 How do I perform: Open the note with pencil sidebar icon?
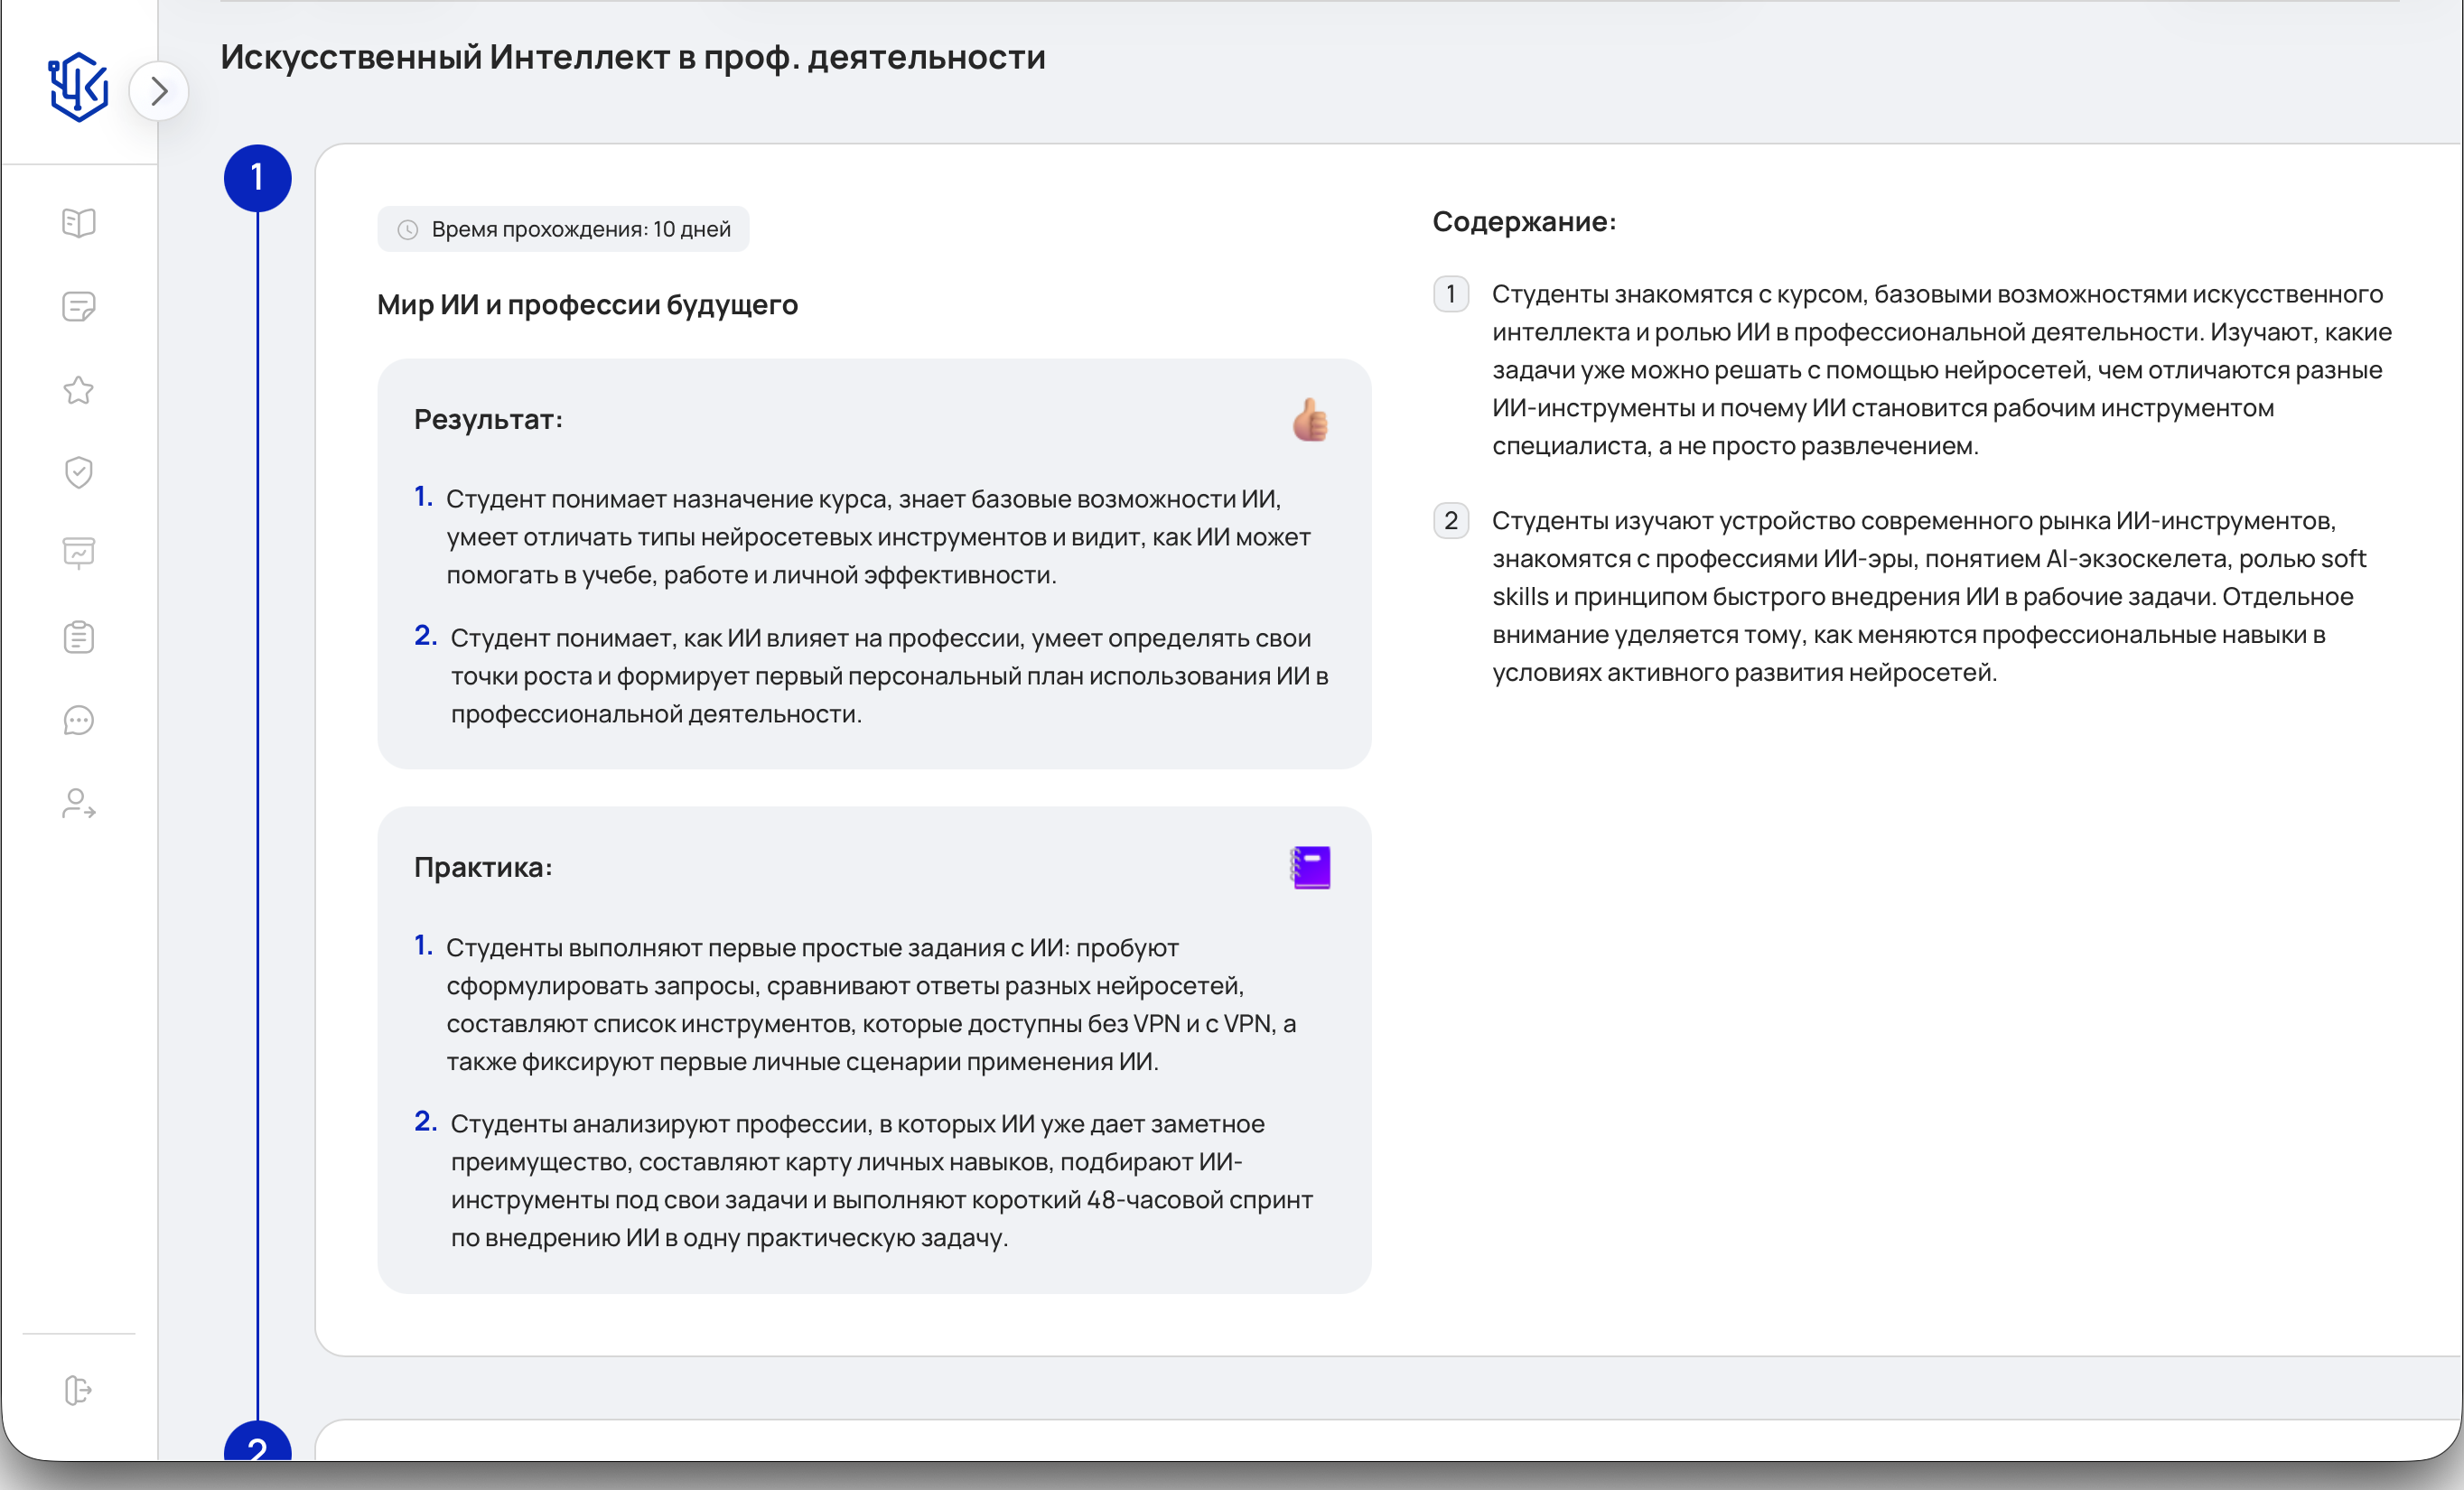click(x=78, y=306)
